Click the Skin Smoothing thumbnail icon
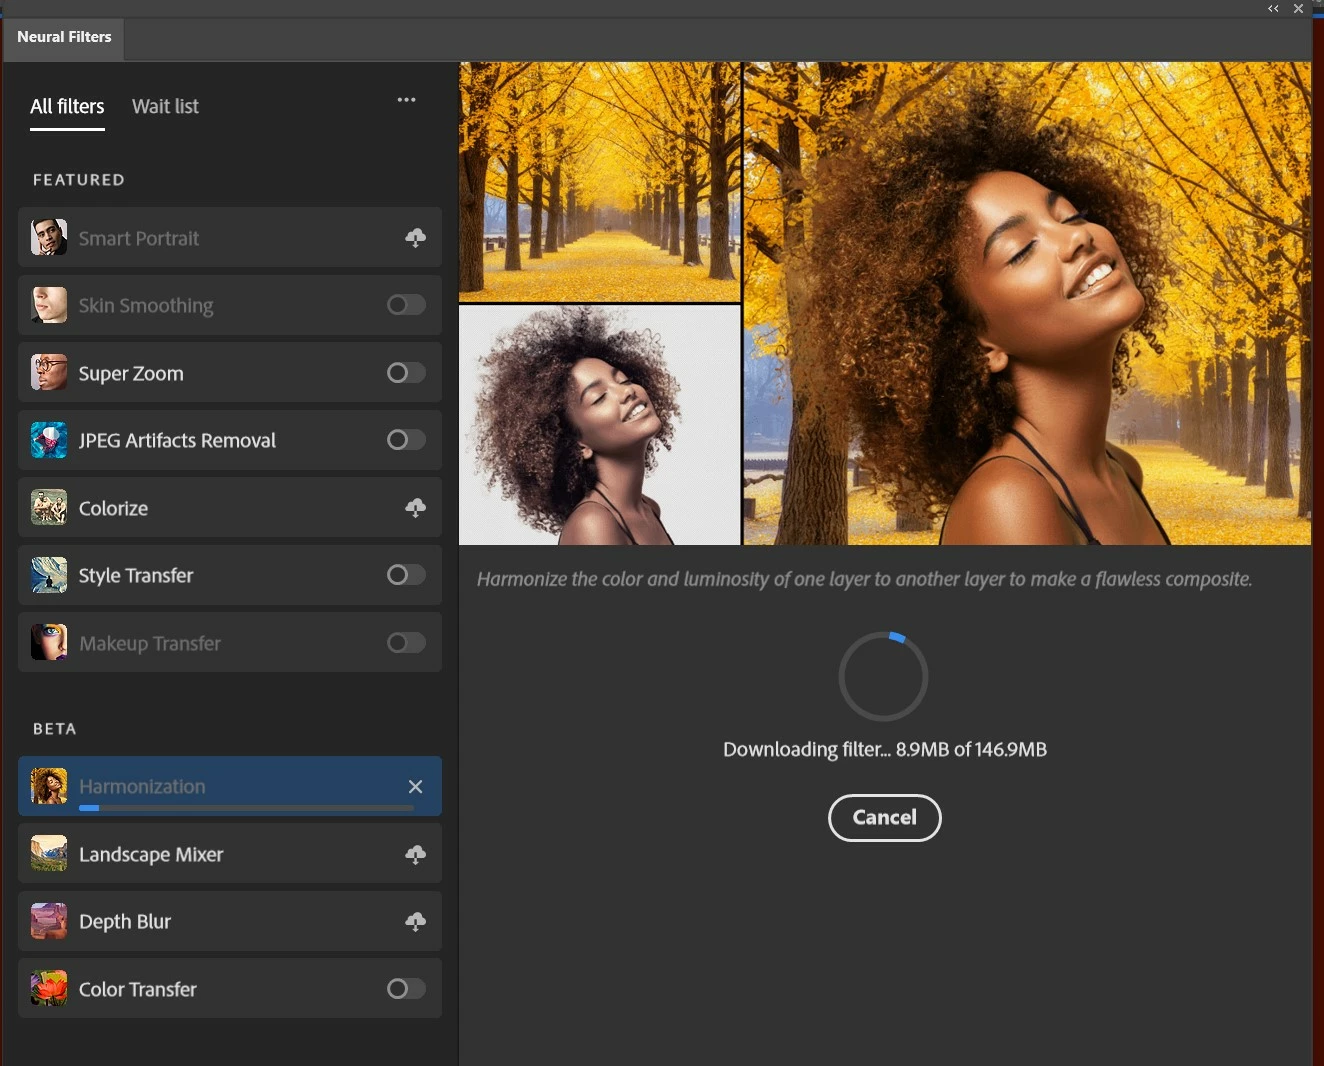Screen dimensions: 1324x1066 (49, 305)
